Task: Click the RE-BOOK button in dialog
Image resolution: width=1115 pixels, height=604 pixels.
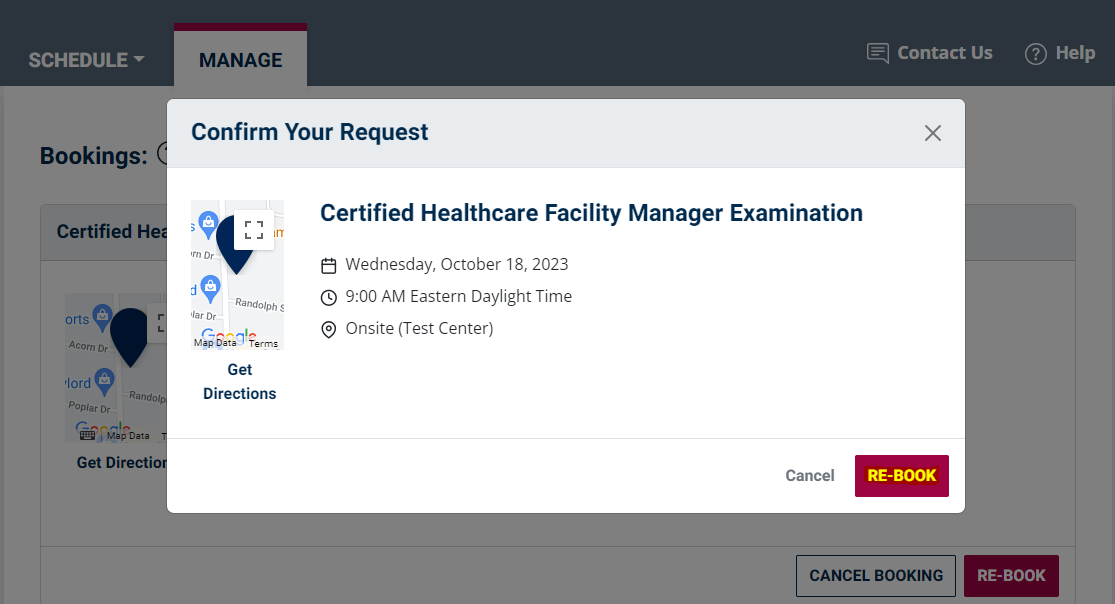Action: point(902,476)
